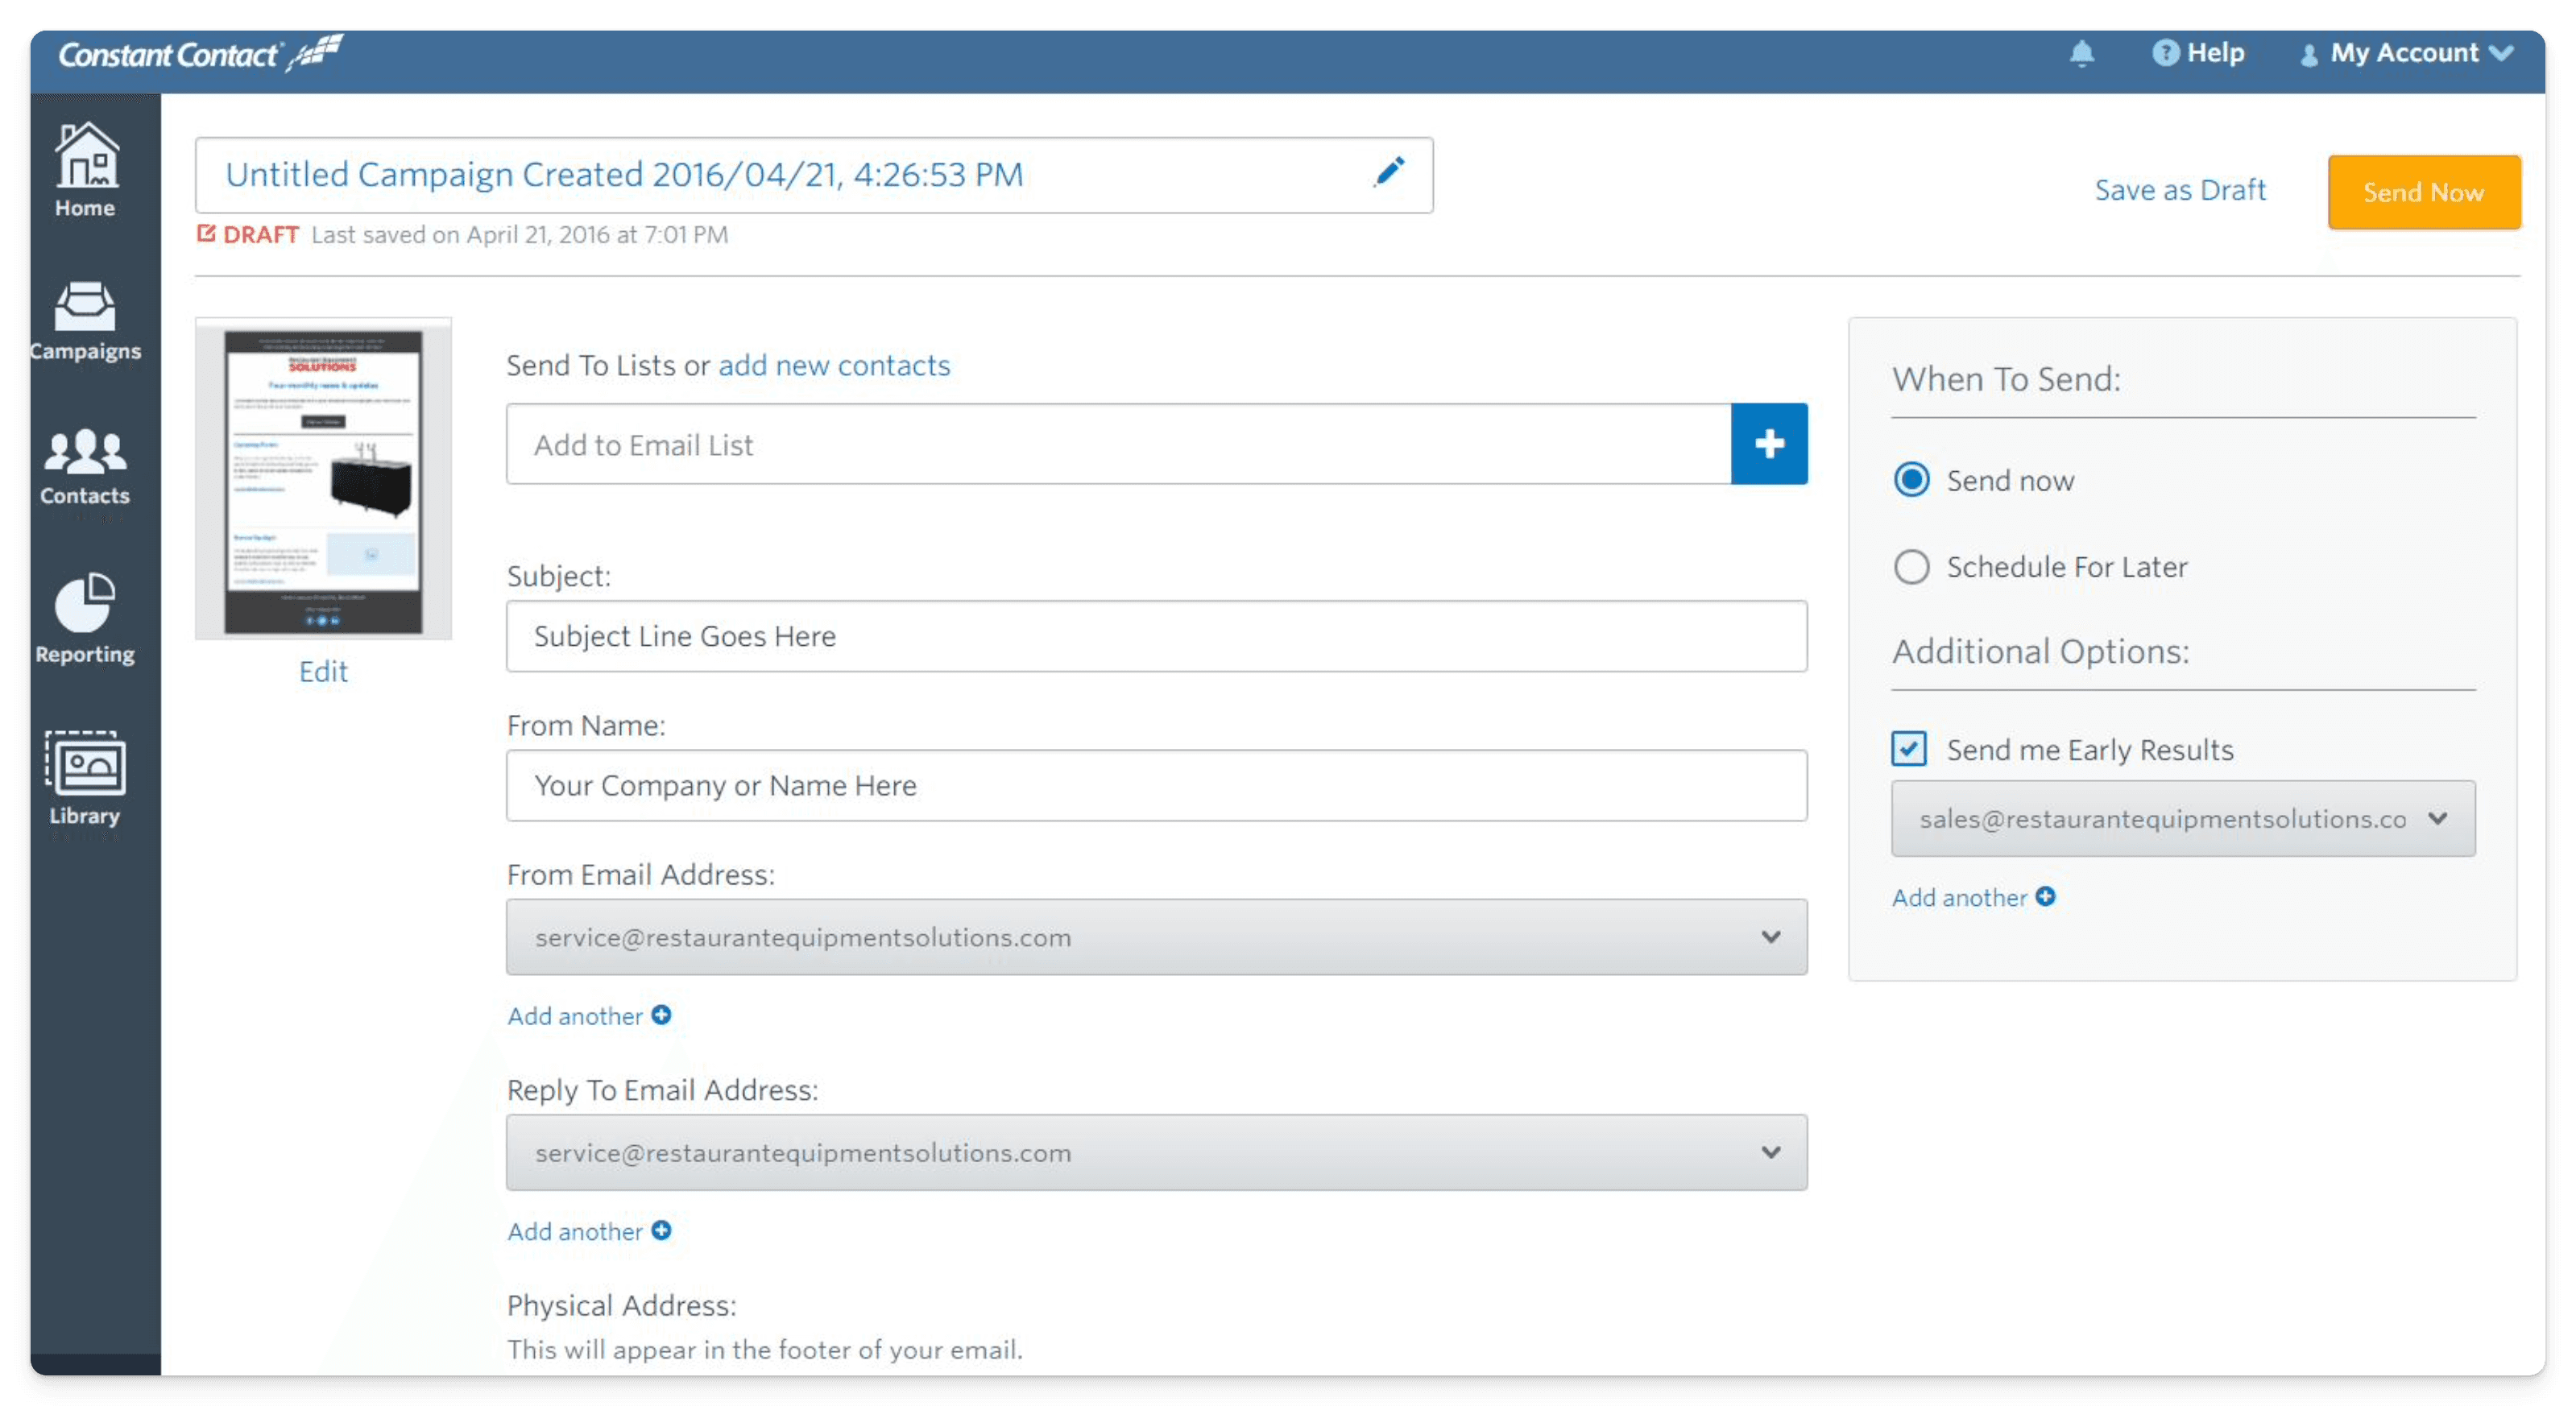Click add new contacts link
2576x1406 pixels.
[833, 366]
